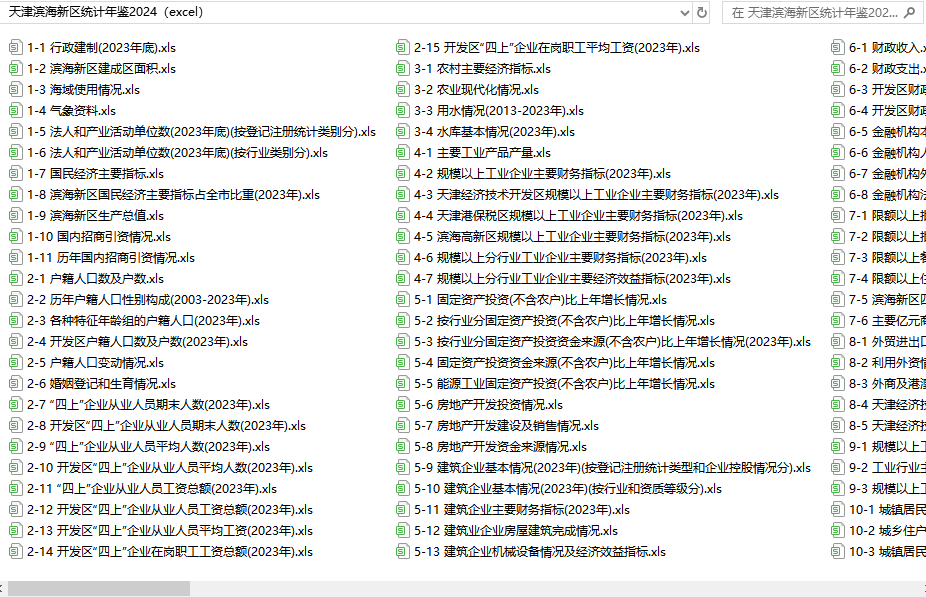Click file icon of 1-10 国内招商引资情况.xls
Image resolution: width=926 pixels, height=597 pixels.
click(16, 237)
